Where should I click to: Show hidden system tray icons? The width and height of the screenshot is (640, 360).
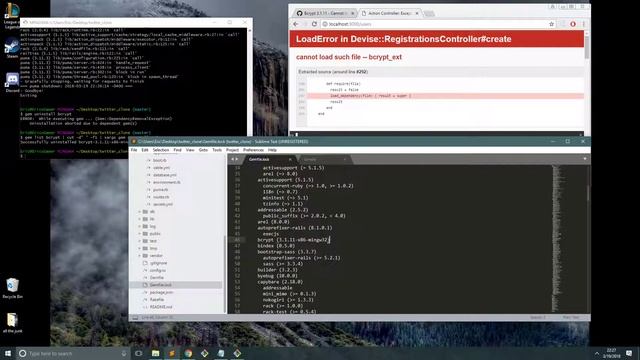click(x=597, y=353)
